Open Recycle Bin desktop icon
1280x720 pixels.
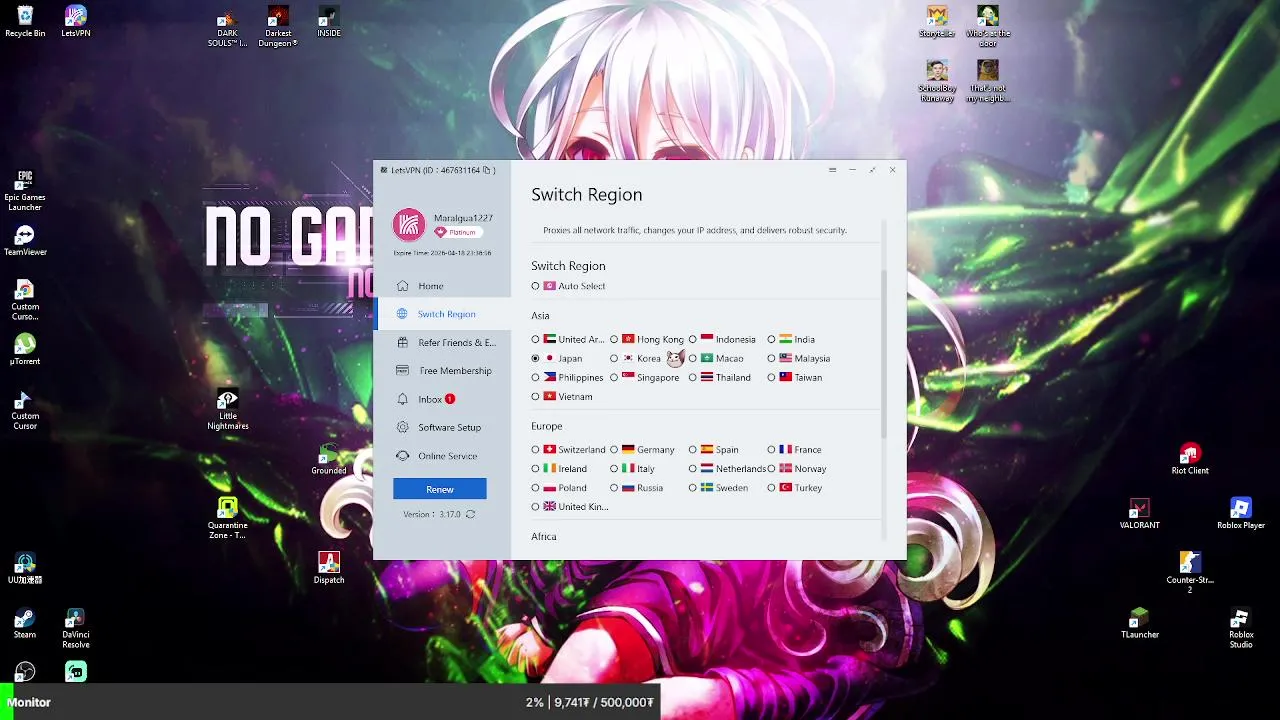pyautogui.click(x=25, y=22)
